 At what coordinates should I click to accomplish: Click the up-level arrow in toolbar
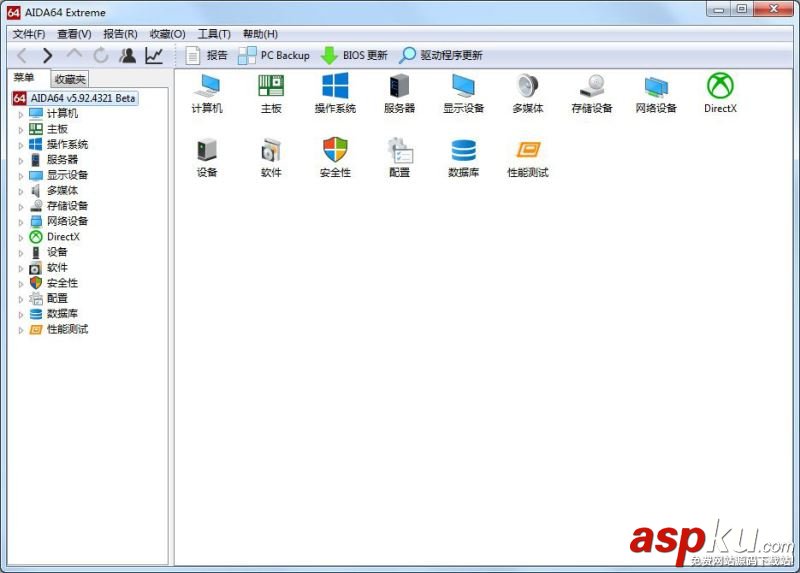point(74,54)
